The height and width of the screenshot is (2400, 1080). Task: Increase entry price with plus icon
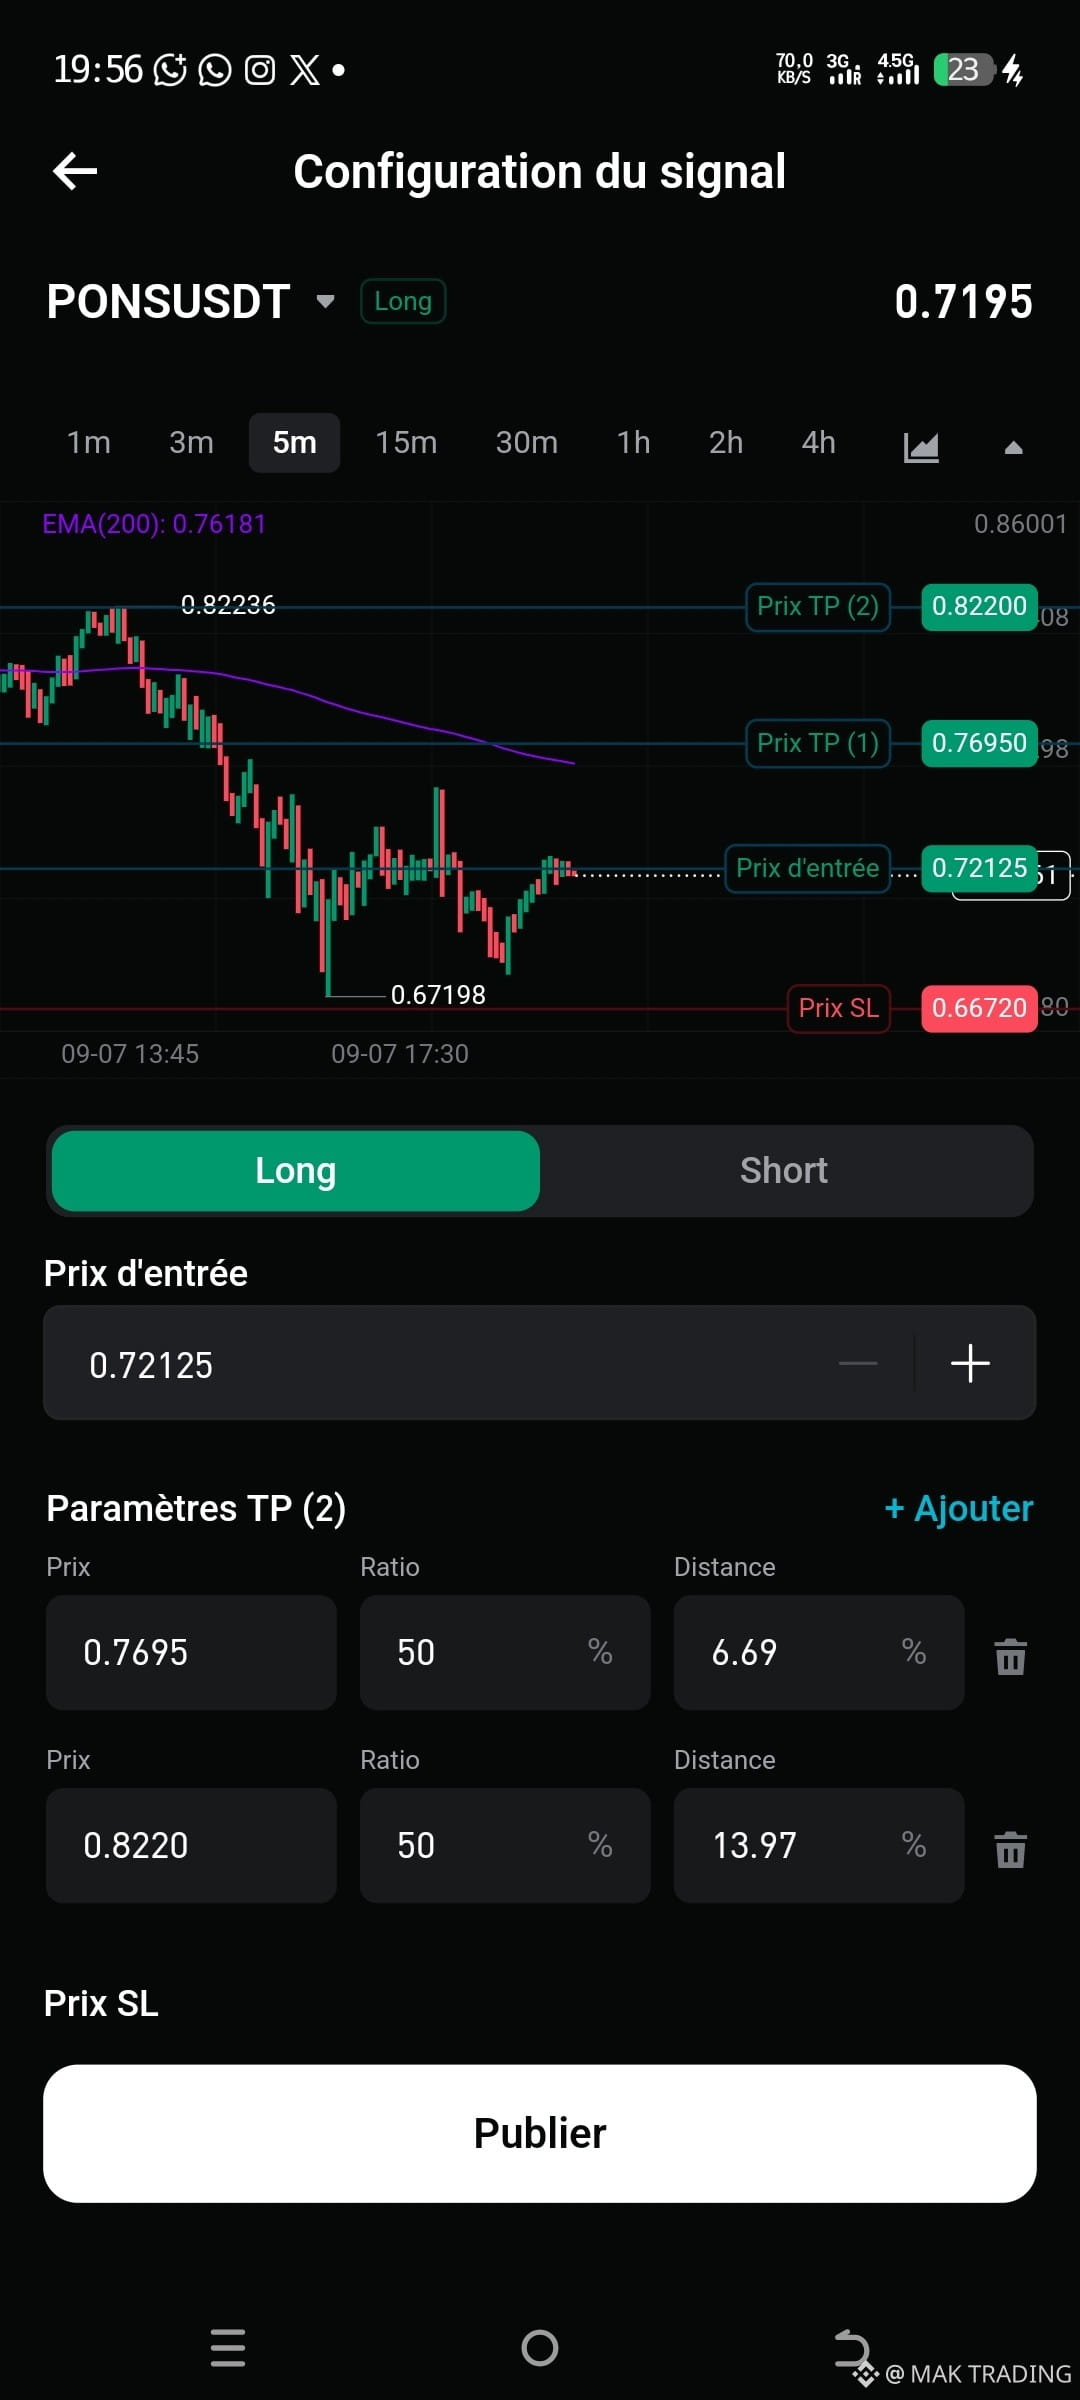coord(970,1363)
